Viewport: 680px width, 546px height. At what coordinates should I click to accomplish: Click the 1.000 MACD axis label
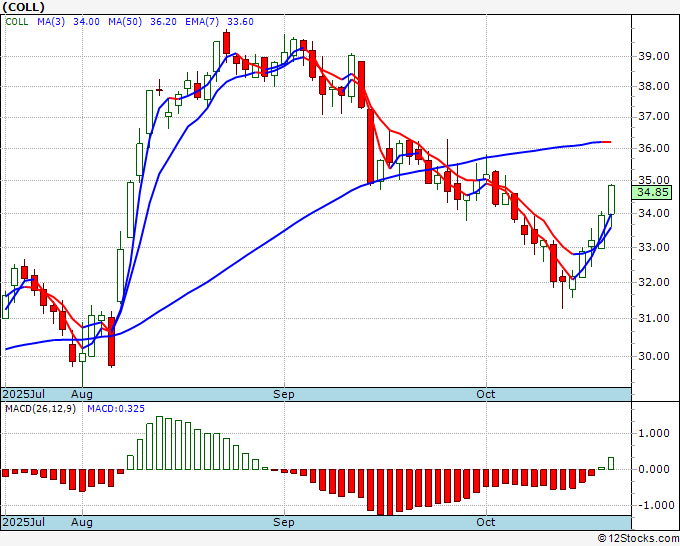pyautogui.click(x=653, y=433)
